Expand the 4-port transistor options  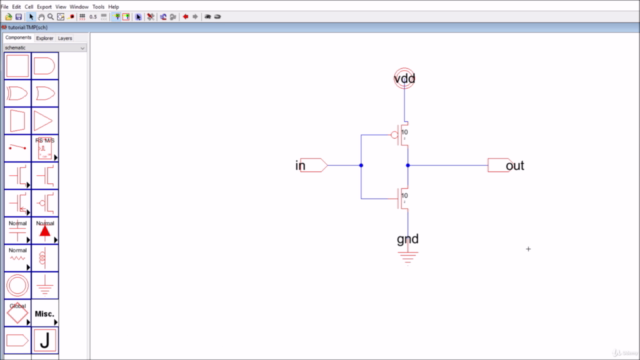tap(28, 212)
